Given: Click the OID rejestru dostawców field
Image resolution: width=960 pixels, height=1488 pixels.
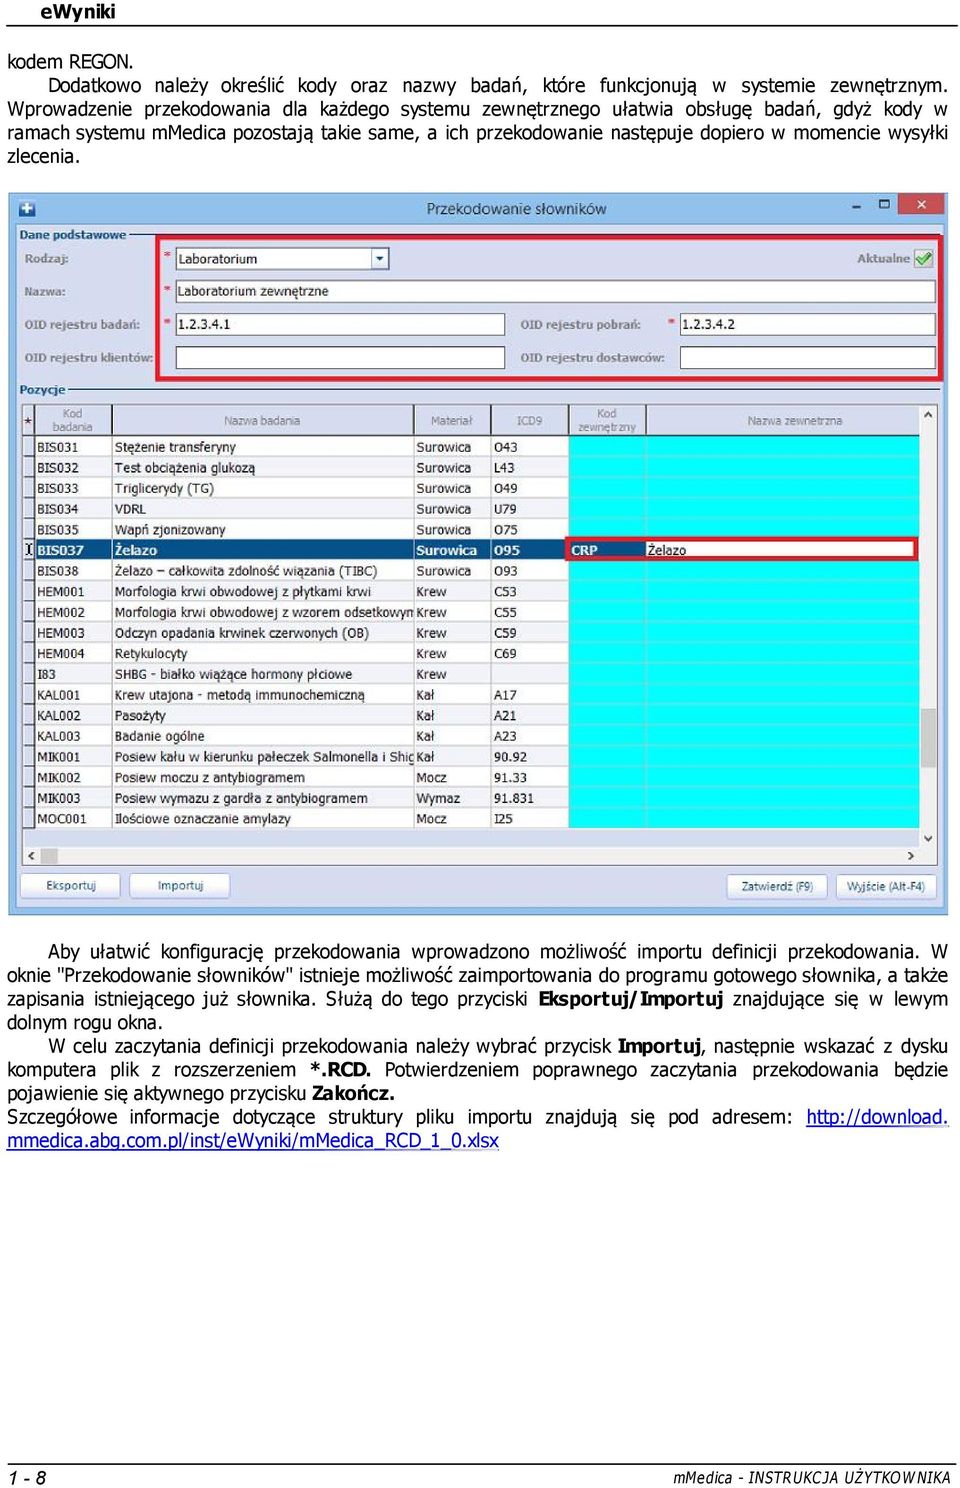Looking at the screenshot, I should click(808, 357).
